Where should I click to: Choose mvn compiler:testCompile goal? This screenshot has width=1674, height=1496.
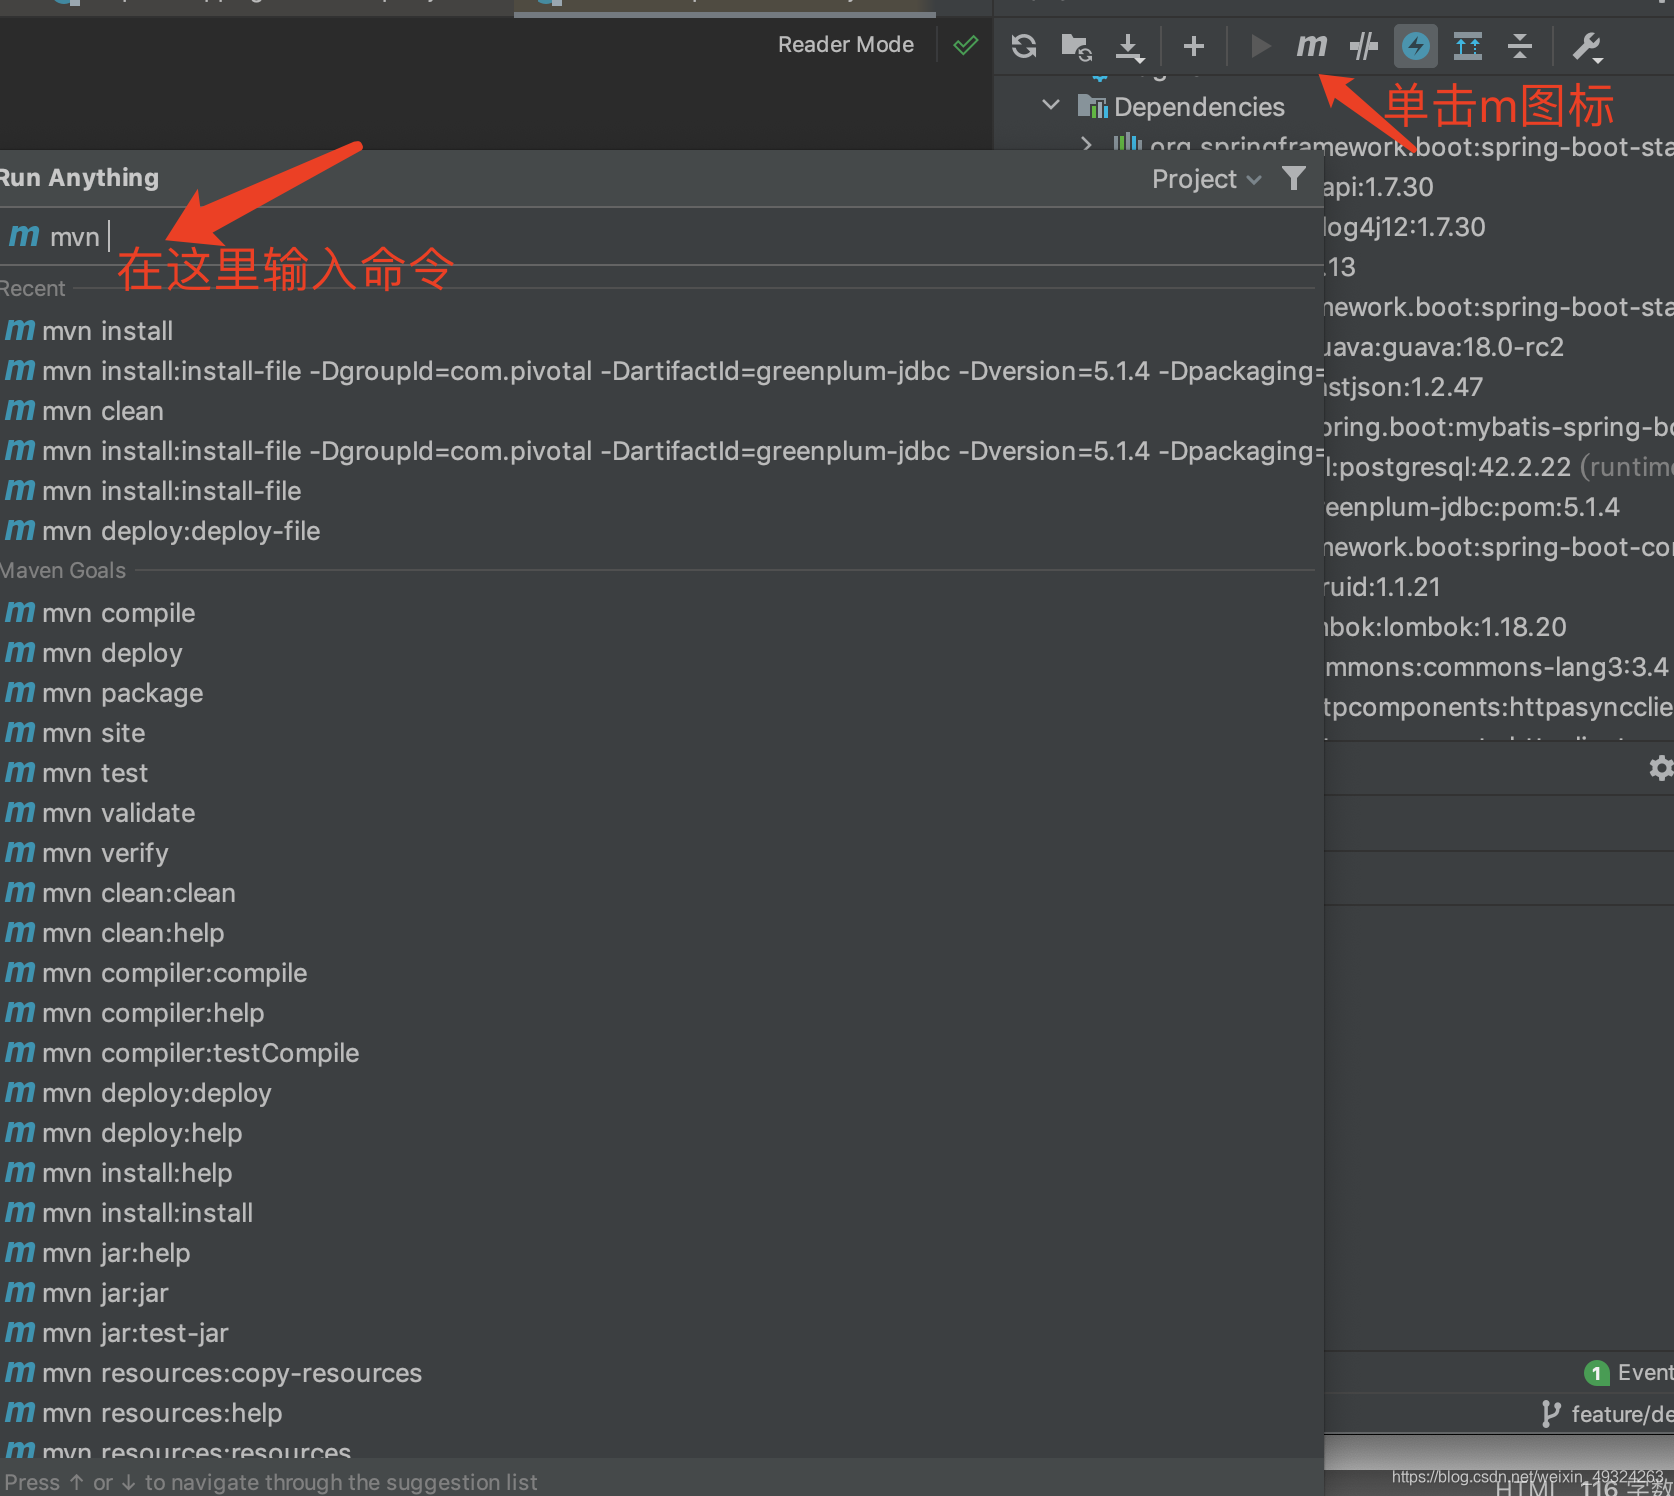660,1053
